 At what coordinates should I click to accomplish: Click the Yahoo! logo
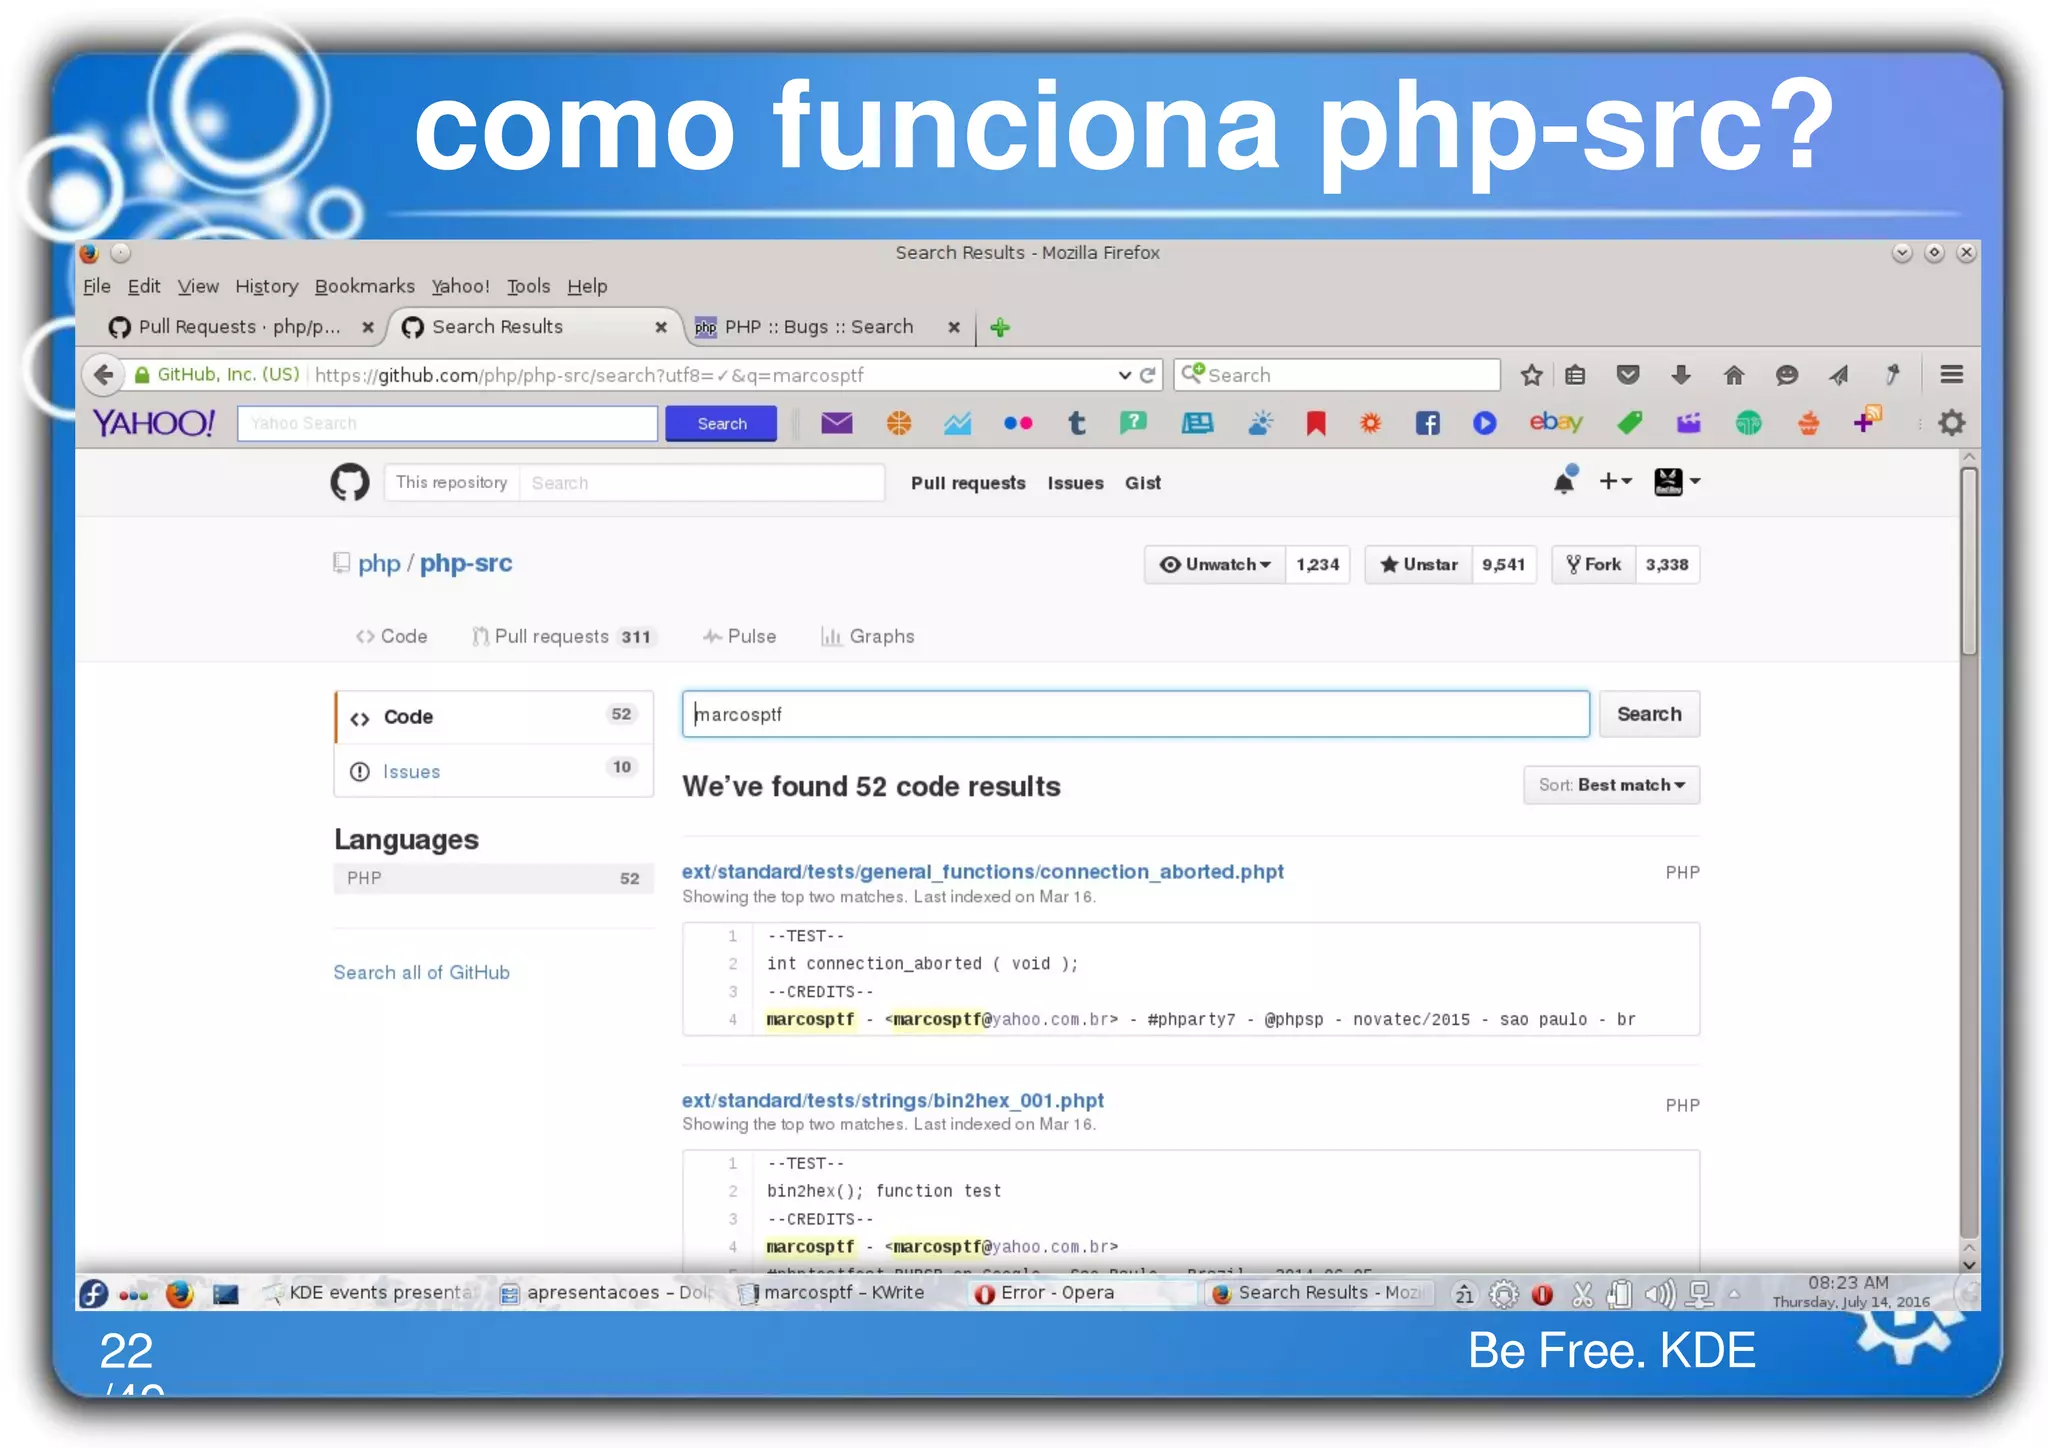(x=153, y=423)
